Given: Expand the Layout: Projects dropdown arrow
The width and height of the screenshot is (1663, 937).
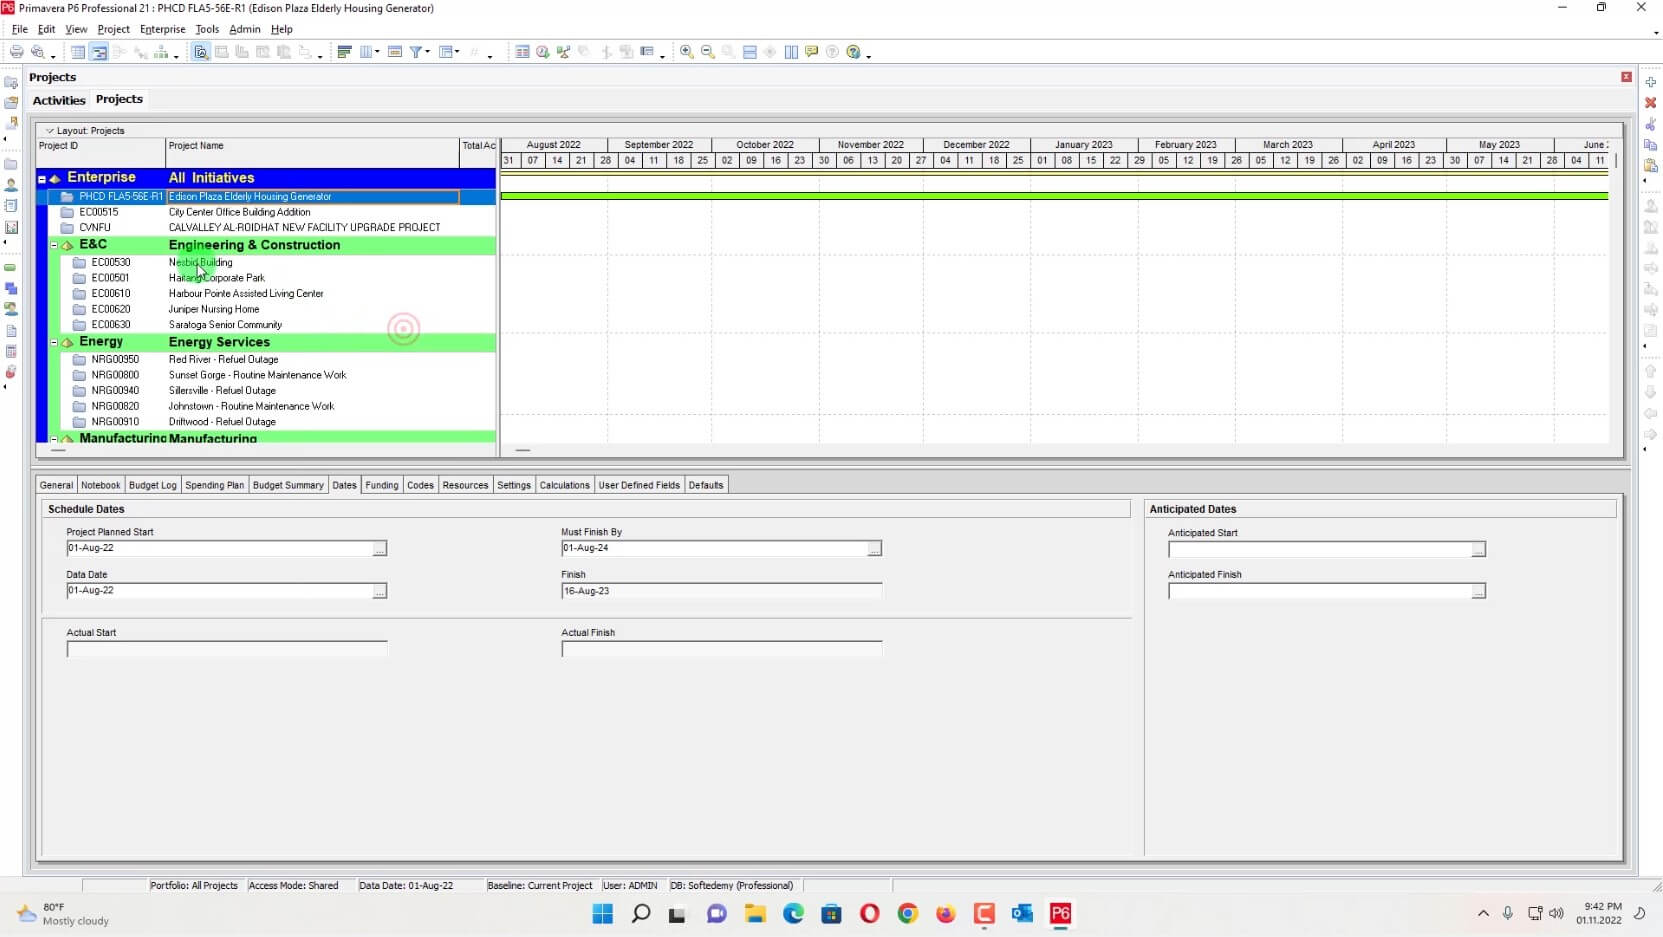Looking at the screenshot, I should click(x=49, y=131).
